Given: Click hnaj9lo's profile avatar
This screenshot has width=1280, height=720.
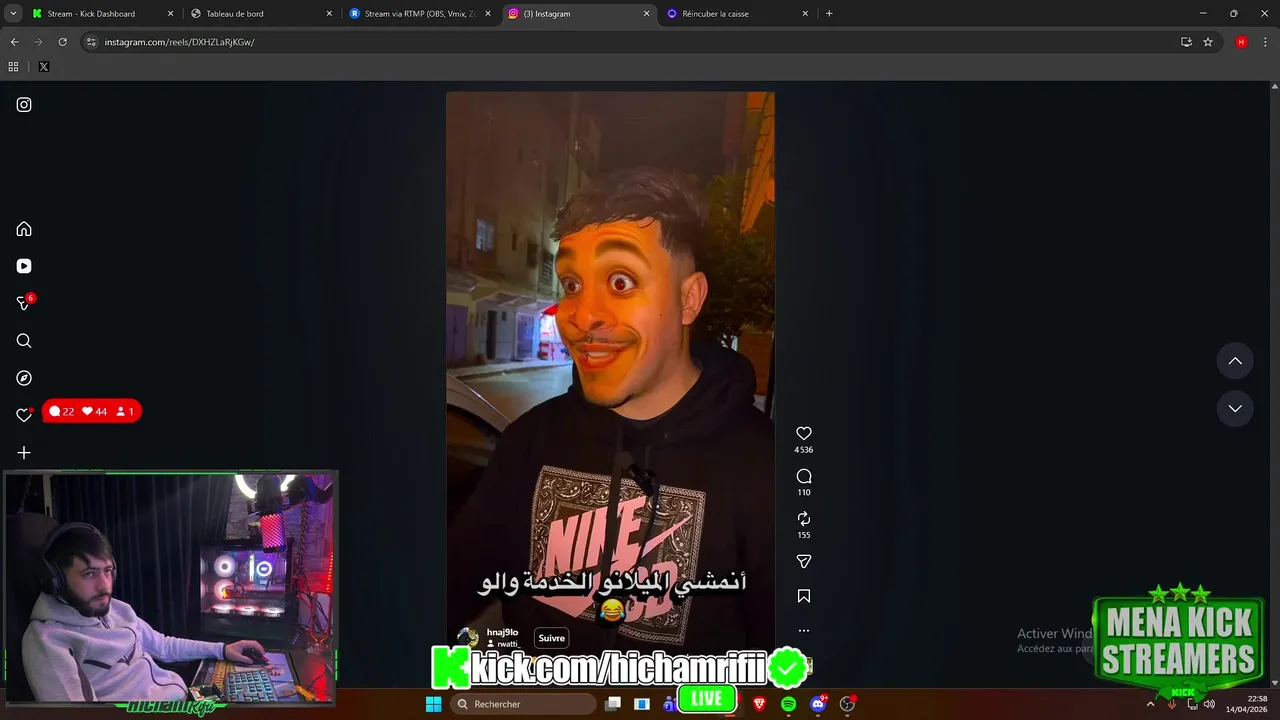Looking at the screenshot, I should [x=467, y=638].
